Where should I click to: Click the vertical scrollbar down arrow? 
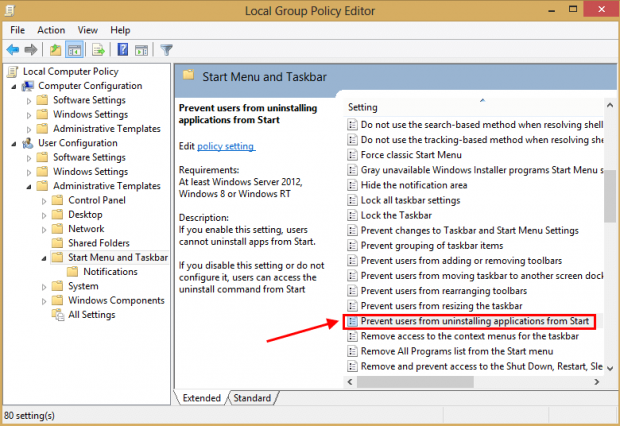point(610,368)
